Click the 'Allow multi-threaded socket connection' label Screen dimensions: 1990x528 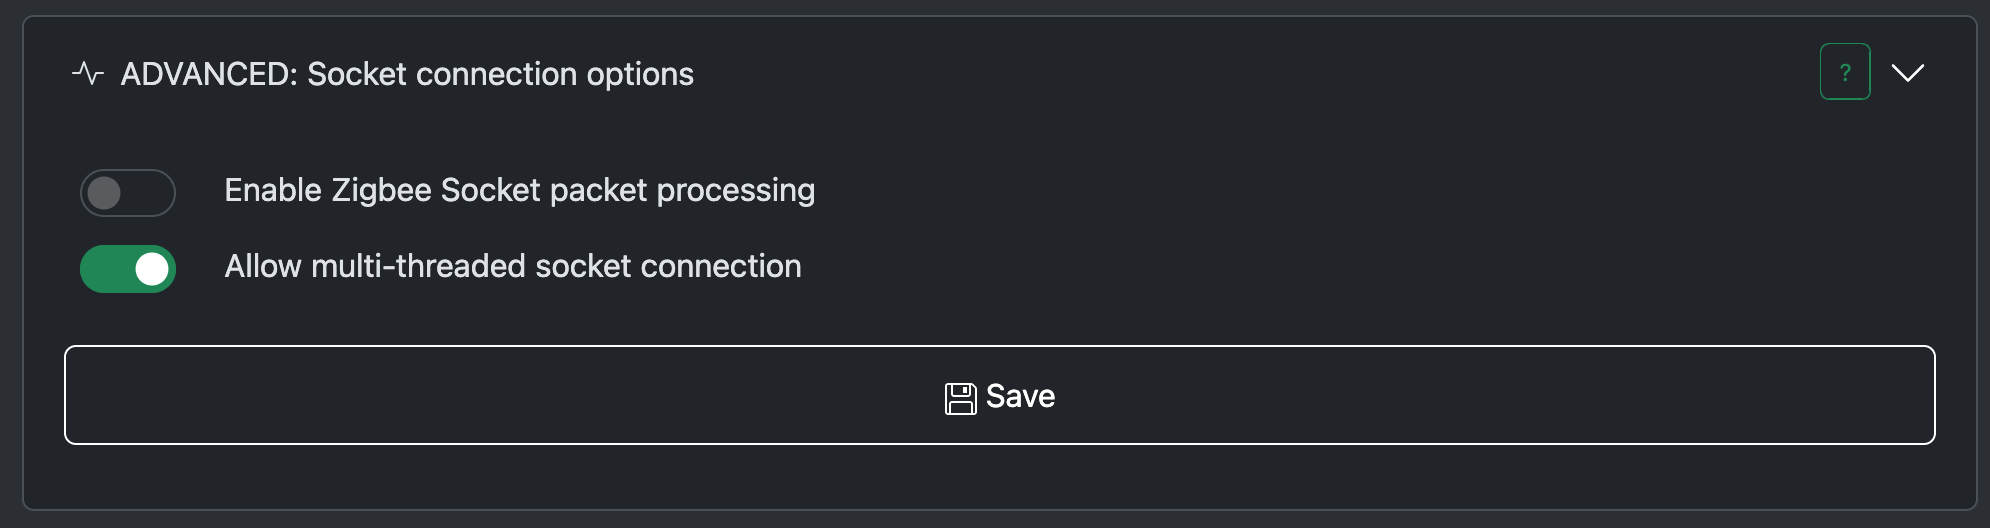click(x=513, y=266)
